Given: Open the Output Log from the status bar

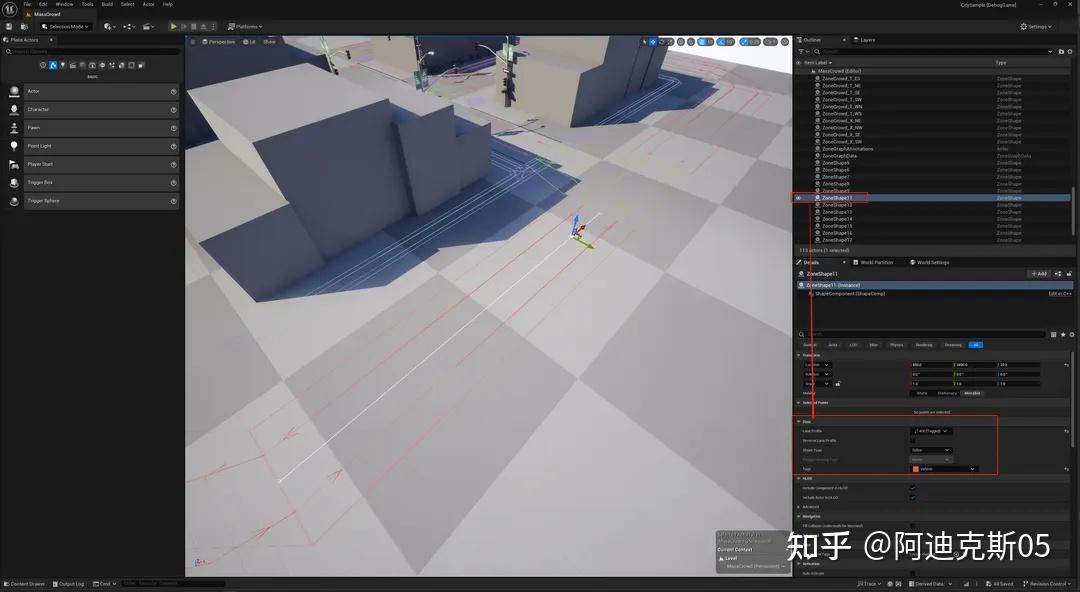Looking at the screenshot, I should click(x=70, y=583).
